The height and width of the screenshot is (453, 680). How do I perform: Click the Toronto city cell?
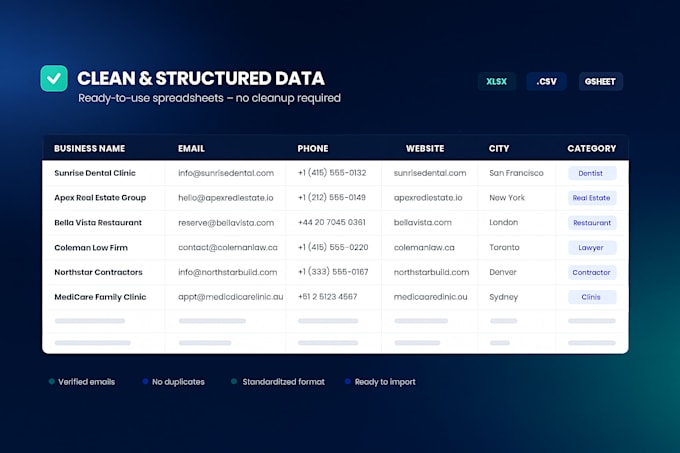point(504,248)
